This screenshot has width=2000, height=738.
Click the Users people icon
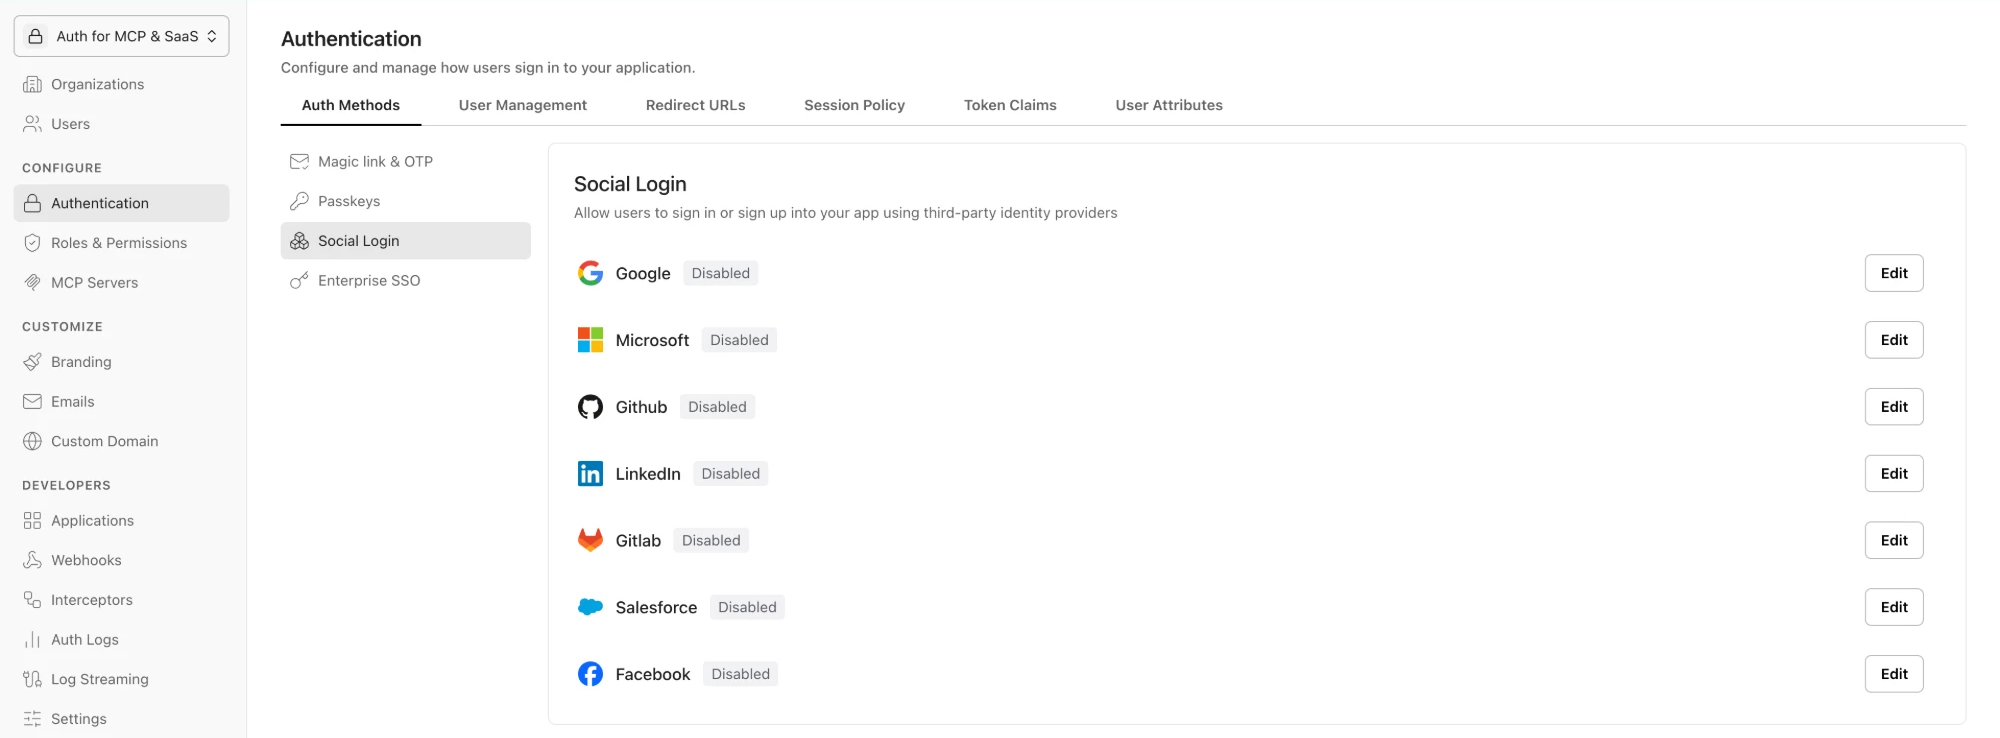coord(32,124)
